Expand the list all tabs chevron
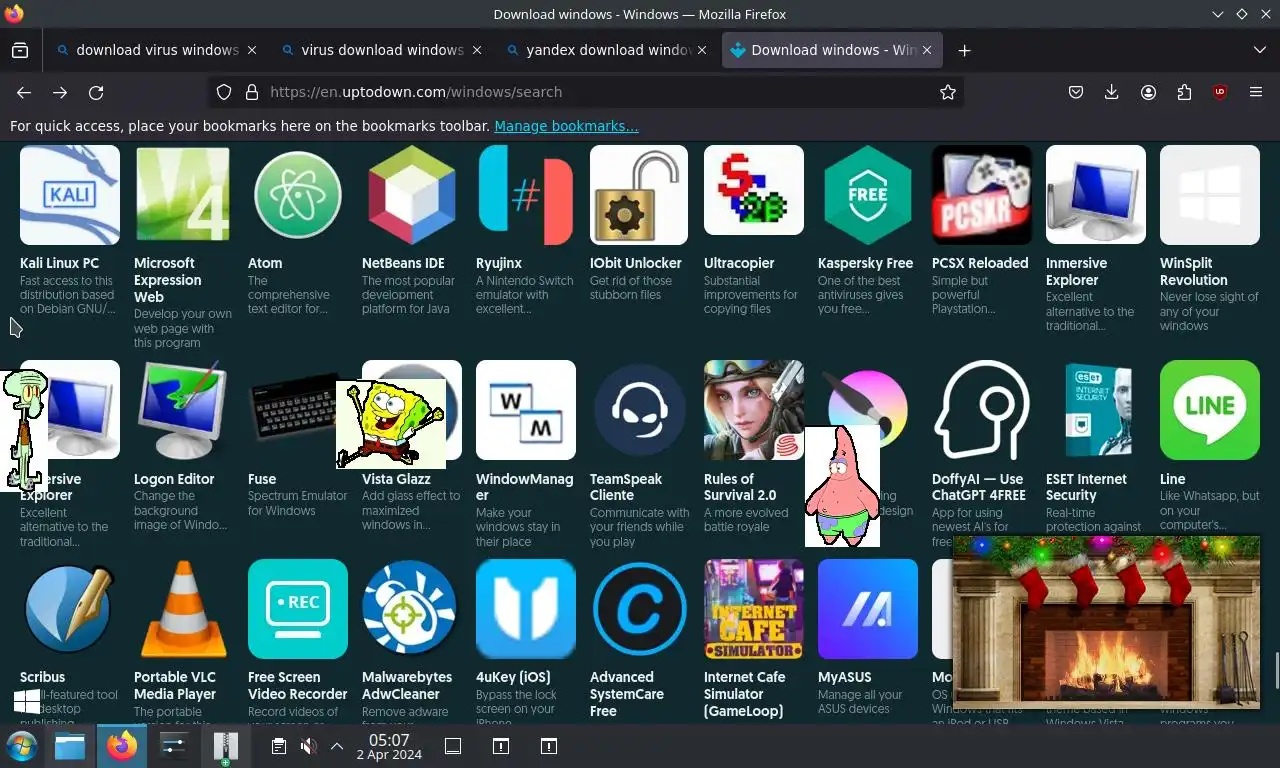Image resolution: width=1280 pixels, height=768 pixels. 1259,50
